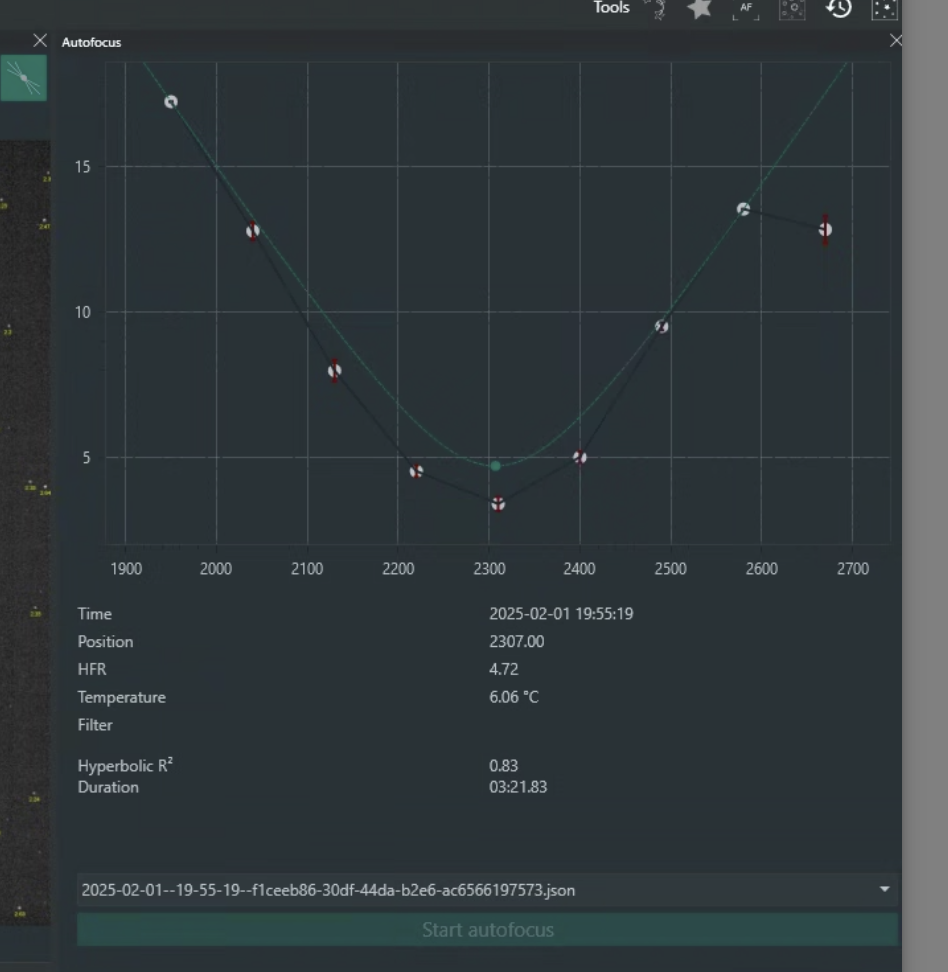Image resolution: width=948 pixels, height=972 pixels.
Task: Click the star field square icon
Action: pyautogui.click(x=884, y=9)
